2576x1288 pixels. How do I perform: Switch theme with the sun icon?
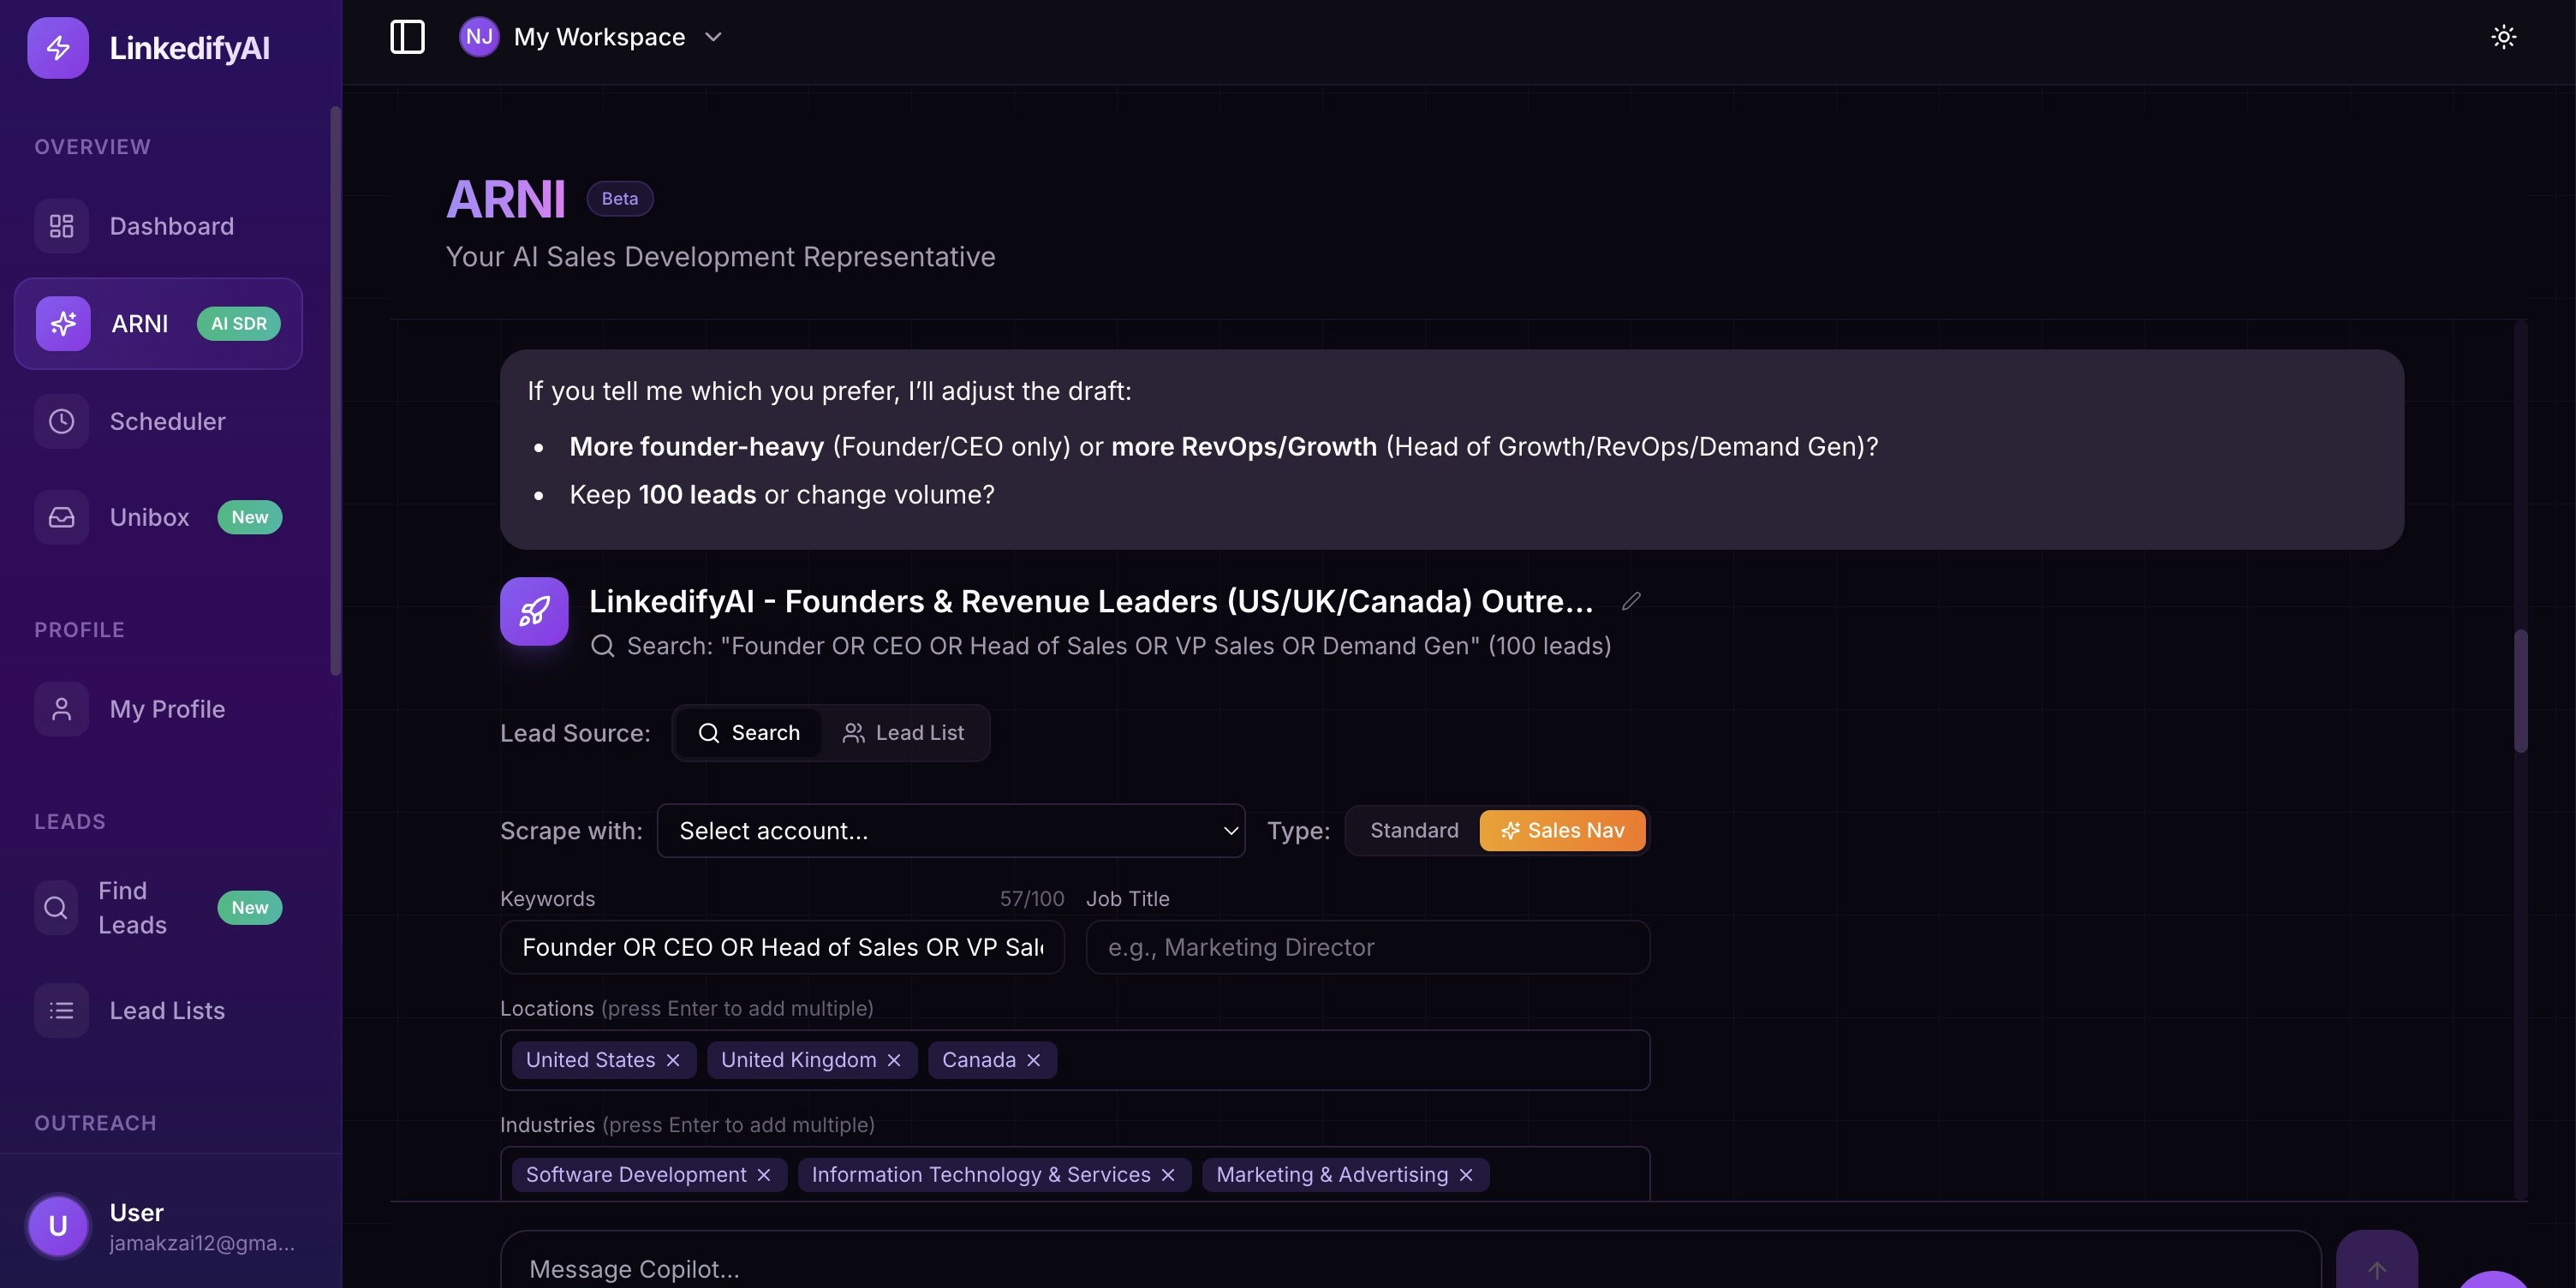click(2503, 37)
